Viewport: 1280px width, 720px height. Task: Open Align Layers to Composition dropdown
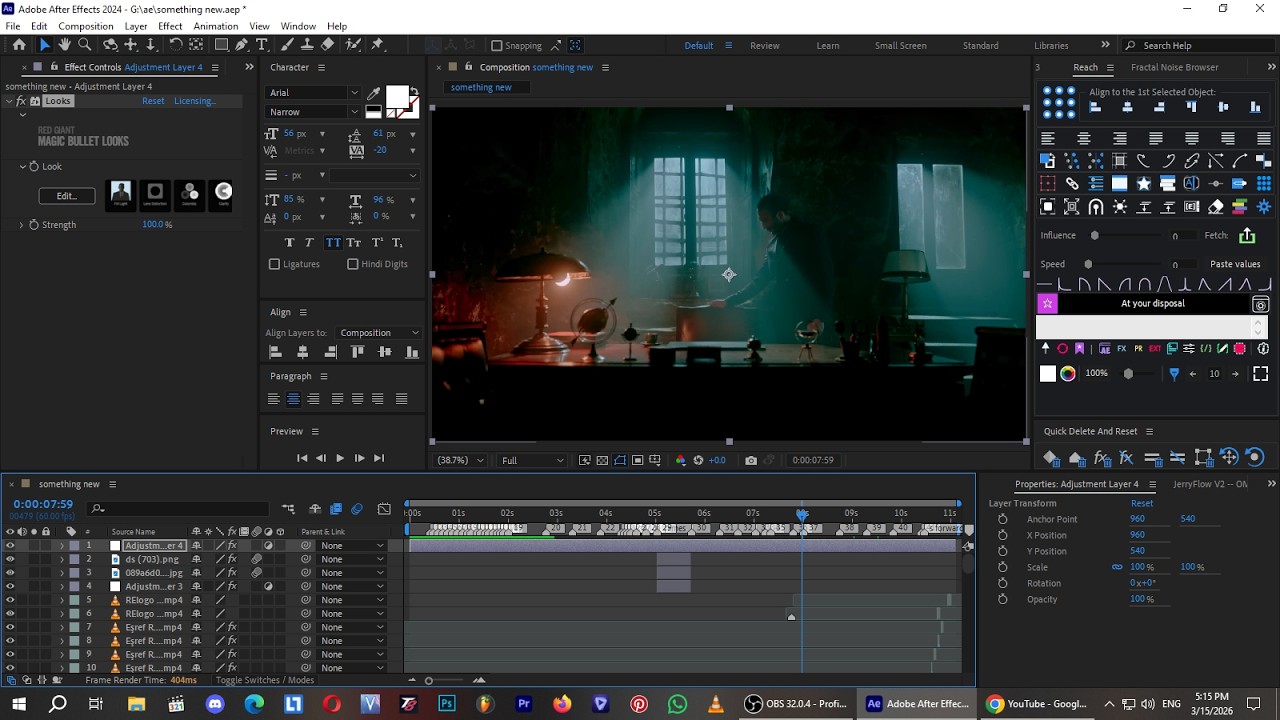tap(379, 333)
